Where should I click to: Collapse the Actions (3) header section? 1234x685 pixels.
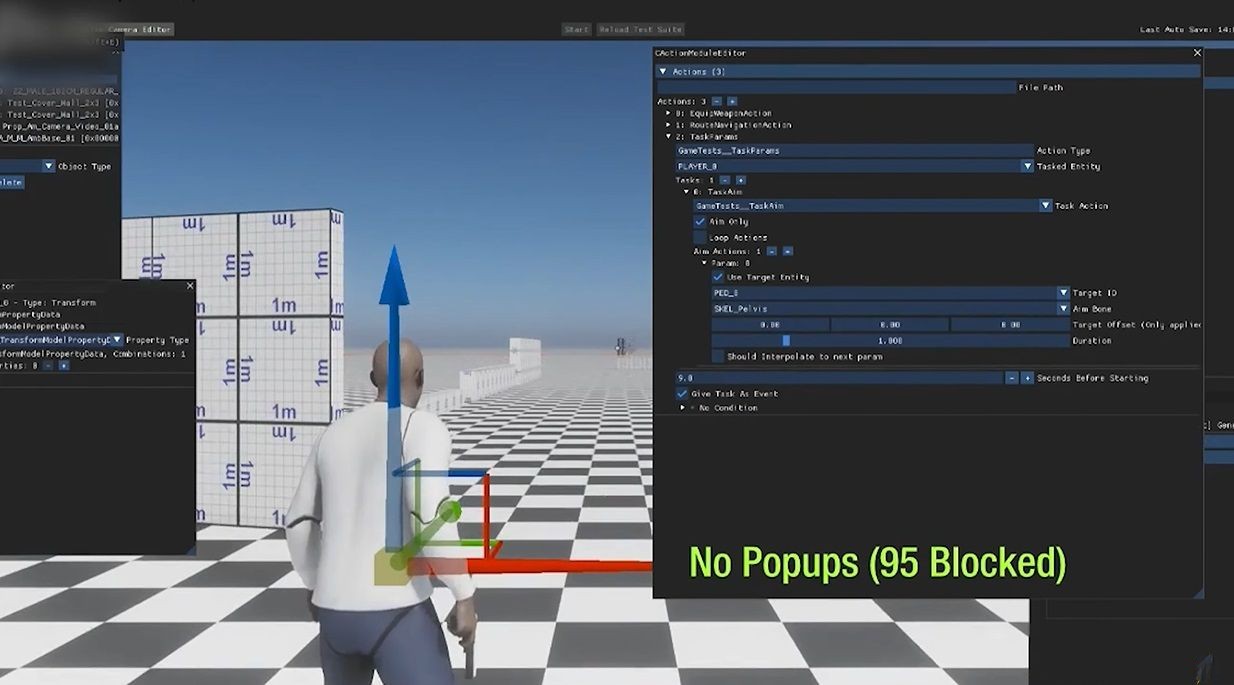pyautogui.click(x=662, y=72)
